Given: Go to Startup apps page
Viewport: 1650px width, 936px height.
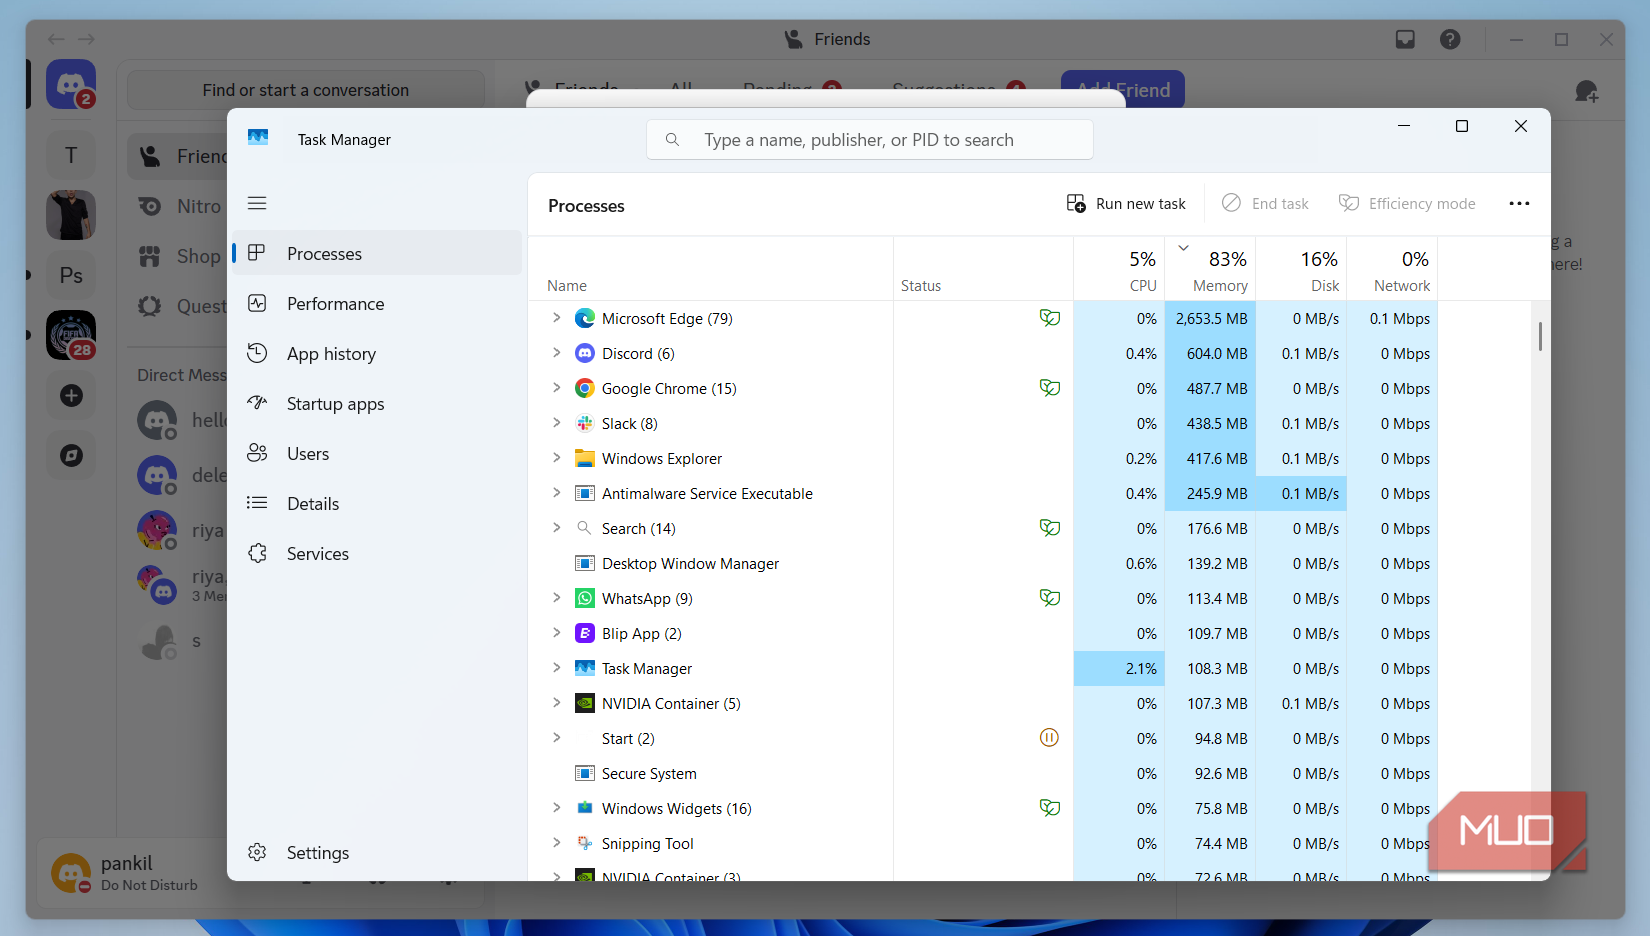Looking at the screenshot, I should coord(377,403).
